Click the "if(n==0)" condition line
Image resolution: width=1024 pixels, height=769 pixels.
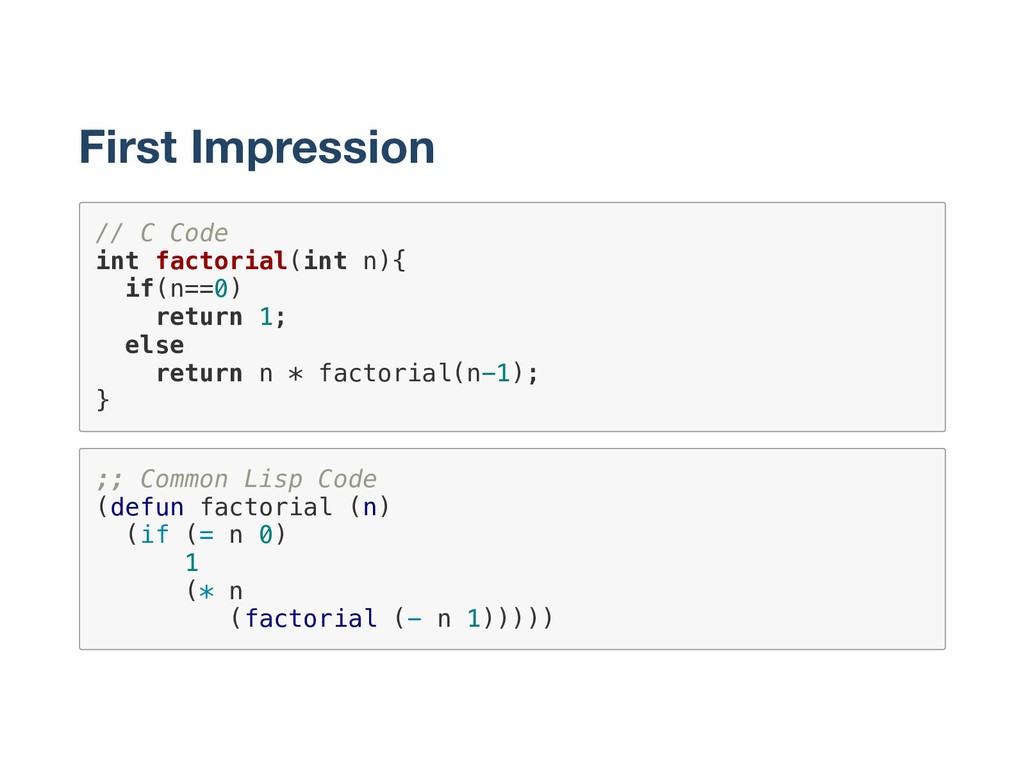(x=183, y=289)
